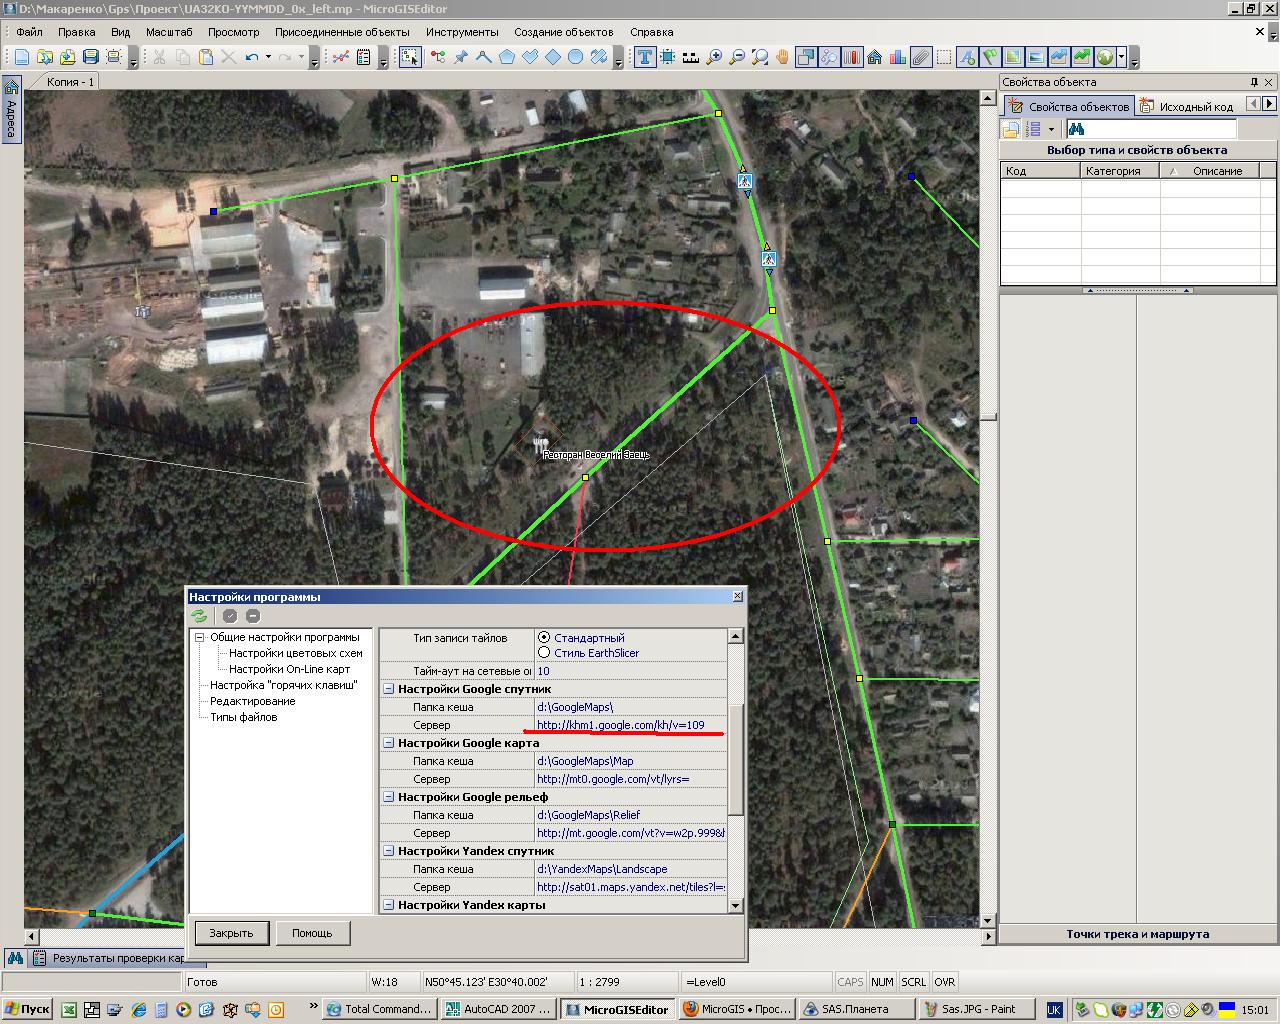The height and width of the screenshot is (1024, 1280).
Task: Collapse 'Настройки Google спутник' section
Action: (389, 689)
